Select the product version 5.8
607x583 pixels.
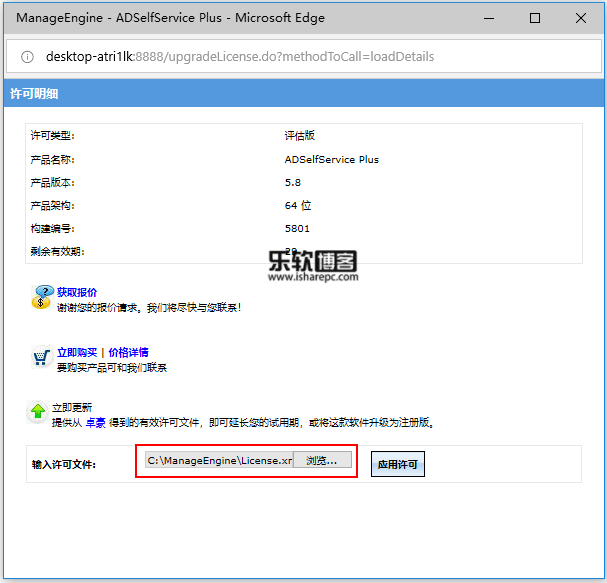coord(293,182)
